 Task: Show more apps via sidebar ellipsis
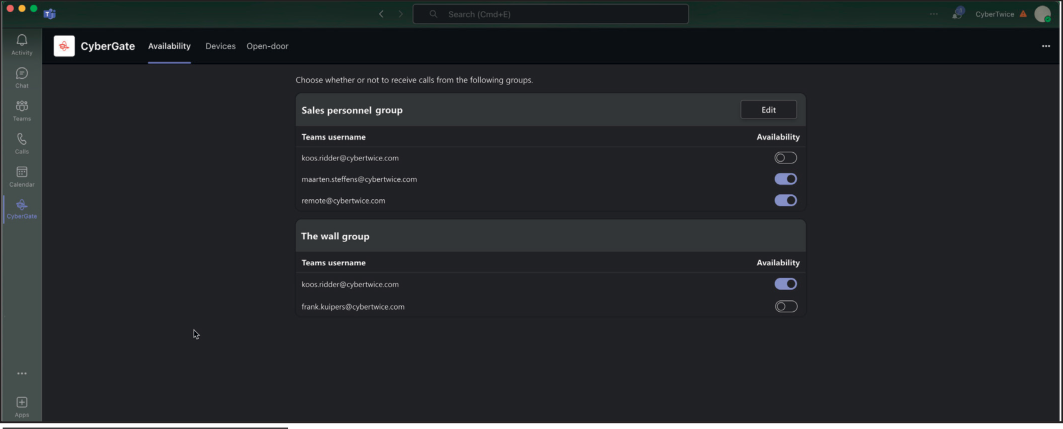22,374
